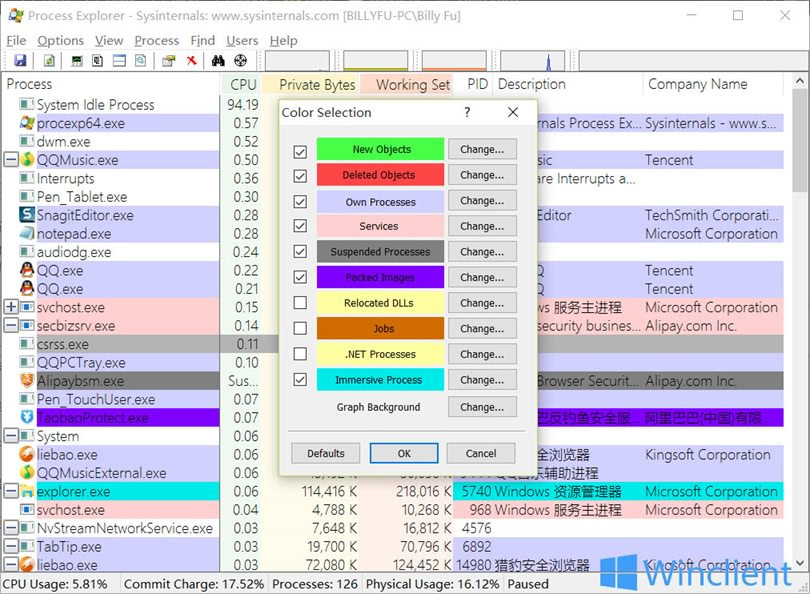Click the green New Objects color swatch
The width and height of the screenshot is (810, 594).
(x=380, y=149)
